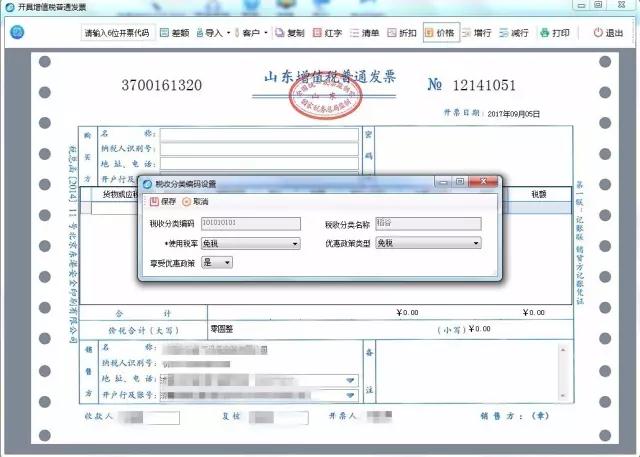
Task: Click the buyer 地址、电话 field
Action: pos(259,164)
